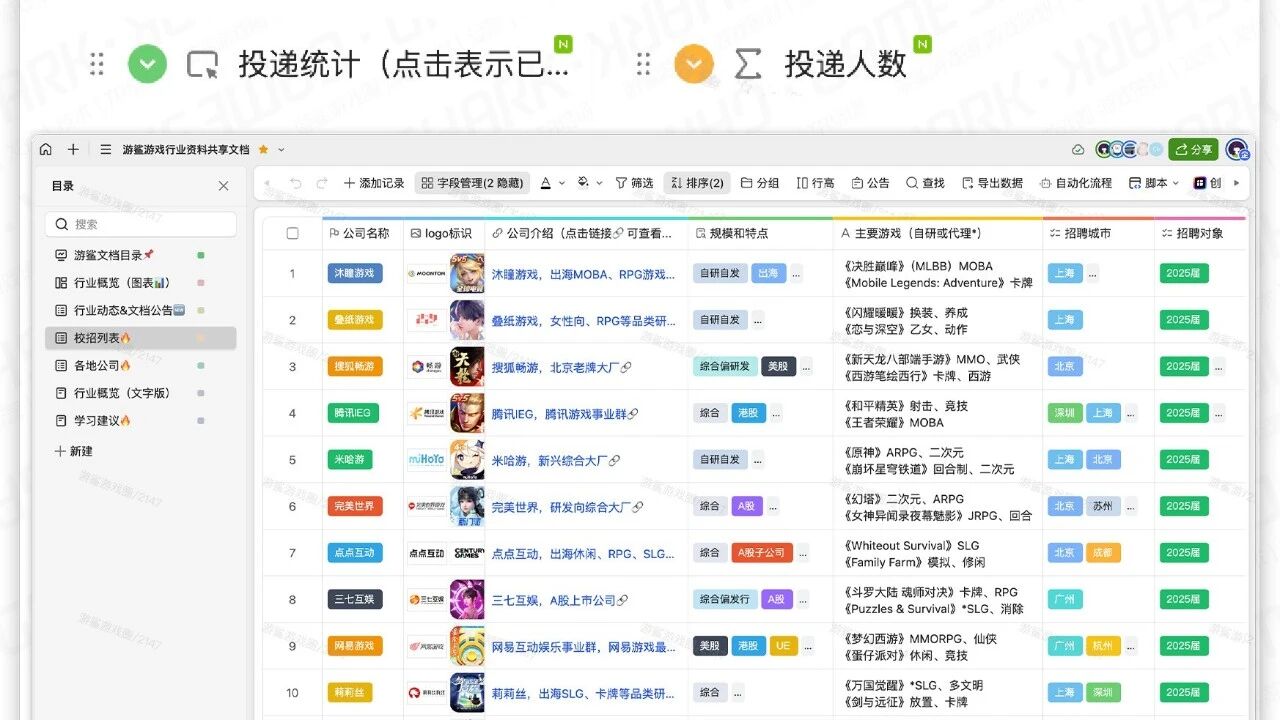The height and width of the screenshot is (720, 1280).
Task: Click the green 分享 button
Action: pos(1193,150)
